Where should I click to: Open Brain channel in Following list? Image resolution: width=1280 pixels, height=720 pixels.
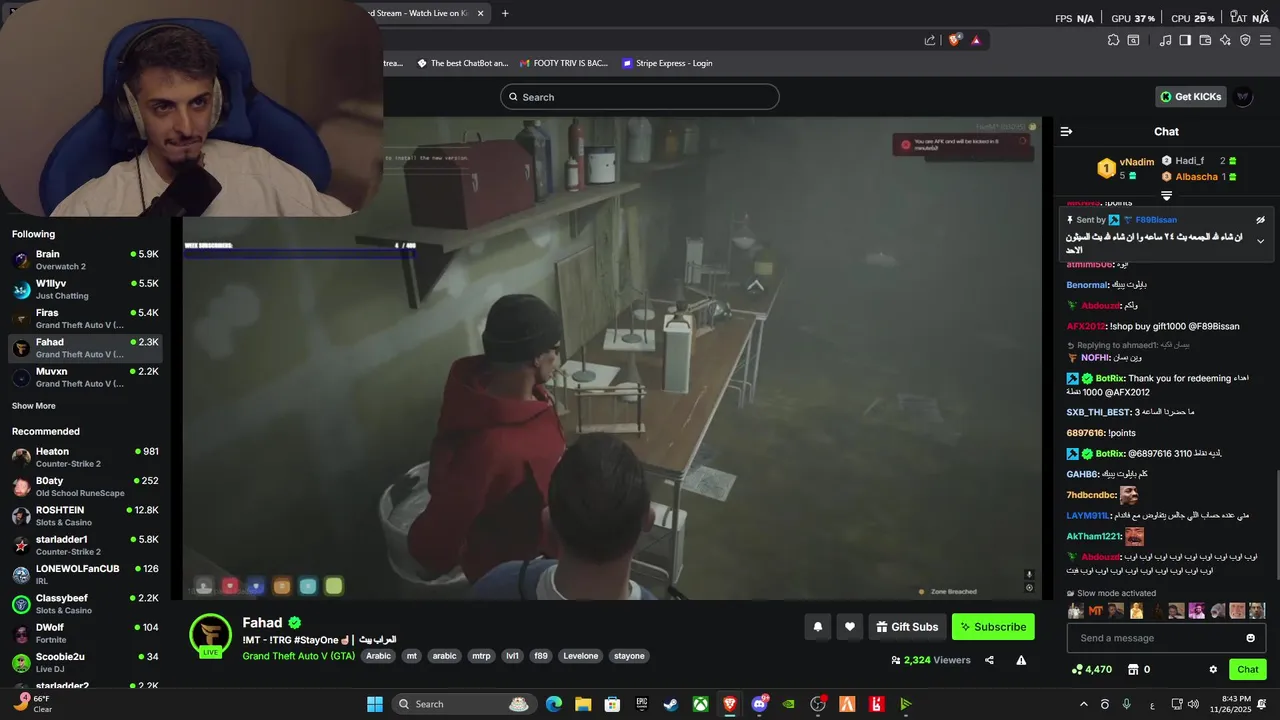[85, 260]
